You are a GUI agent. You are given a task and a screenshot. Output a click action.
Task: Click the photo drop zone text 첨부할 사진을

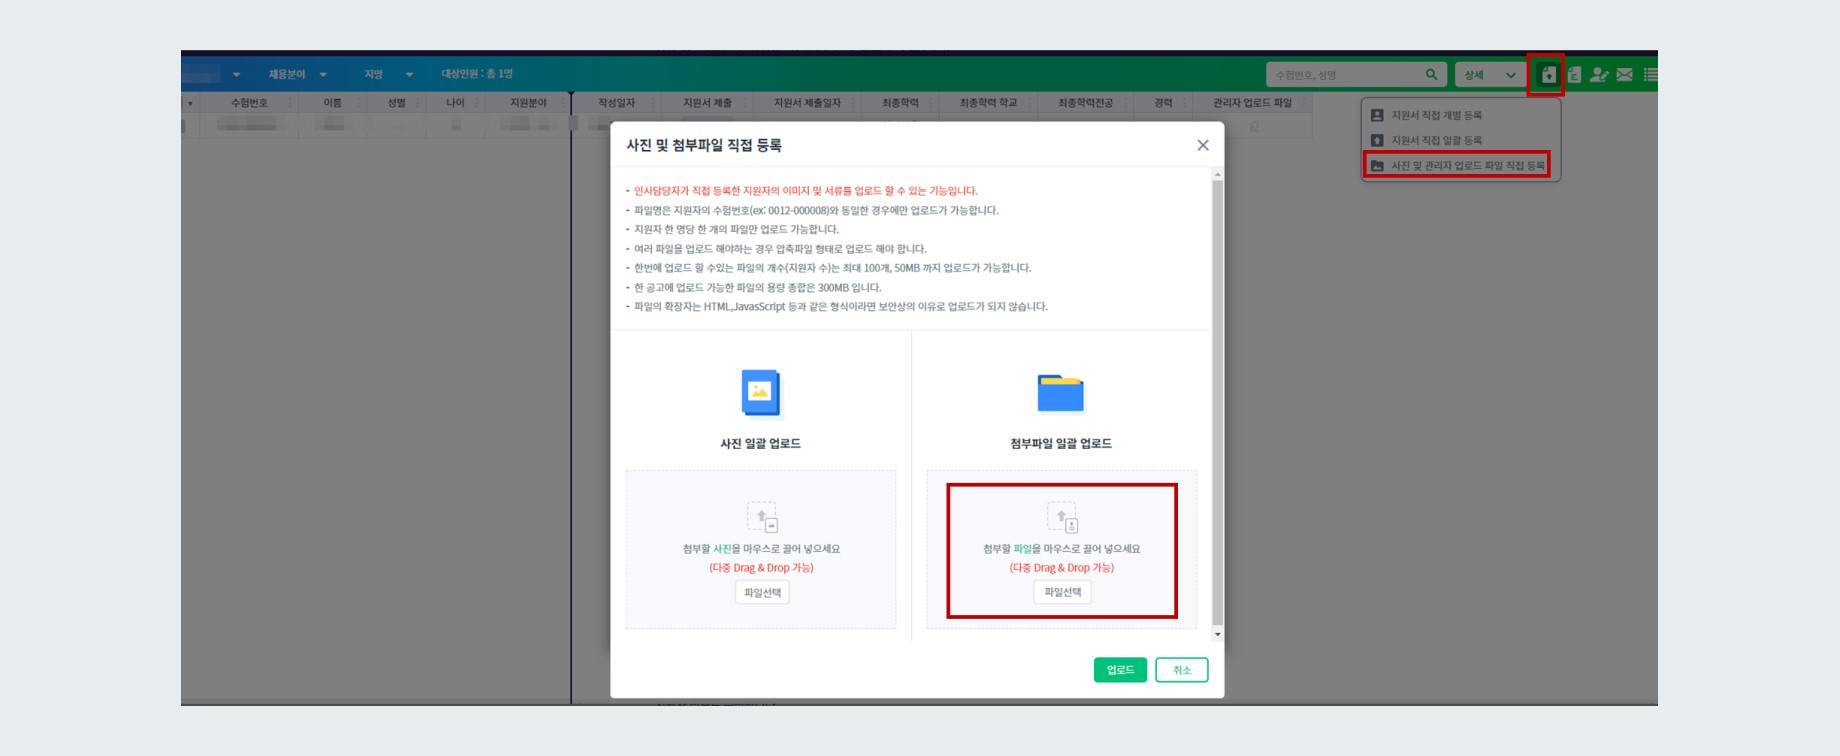point(712,549)
